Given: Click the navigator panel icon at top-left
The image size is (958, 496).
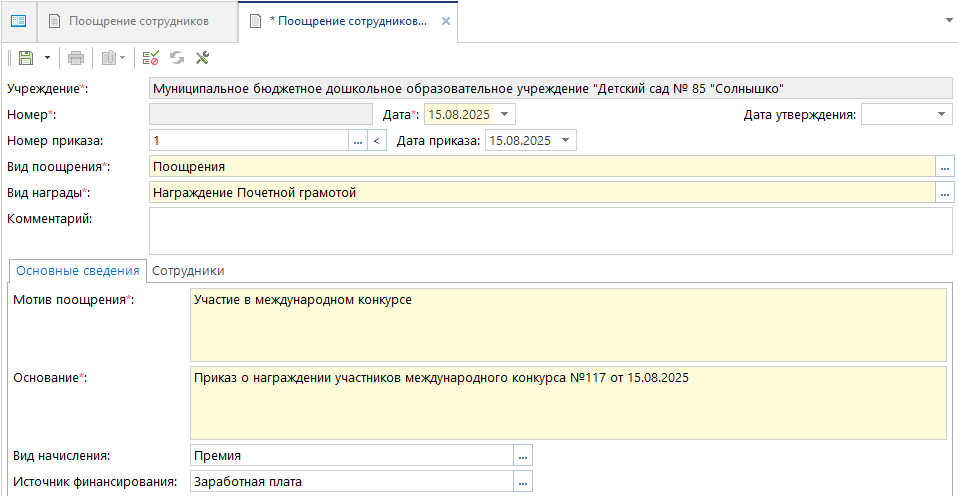Looking at the screenshot, I should (18, 21).
